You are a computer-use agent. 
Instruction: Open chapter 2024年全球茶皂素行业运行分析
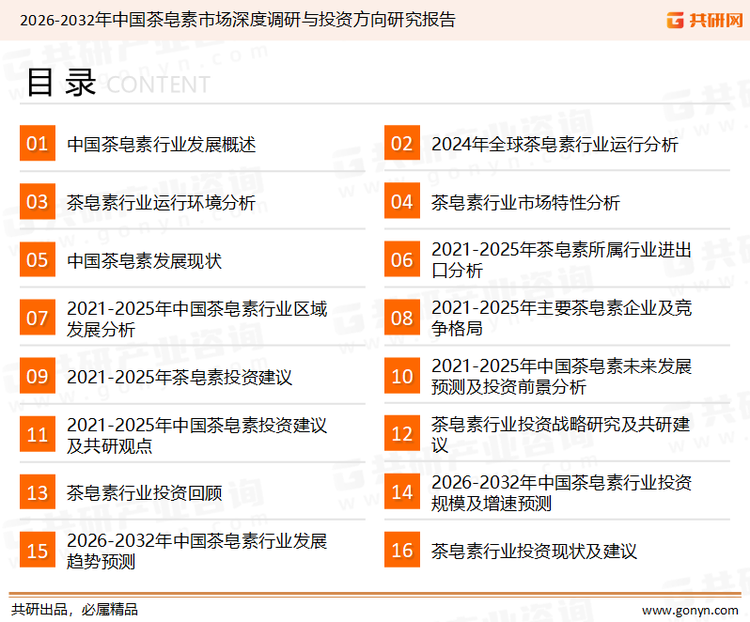[x=554, y=145]
